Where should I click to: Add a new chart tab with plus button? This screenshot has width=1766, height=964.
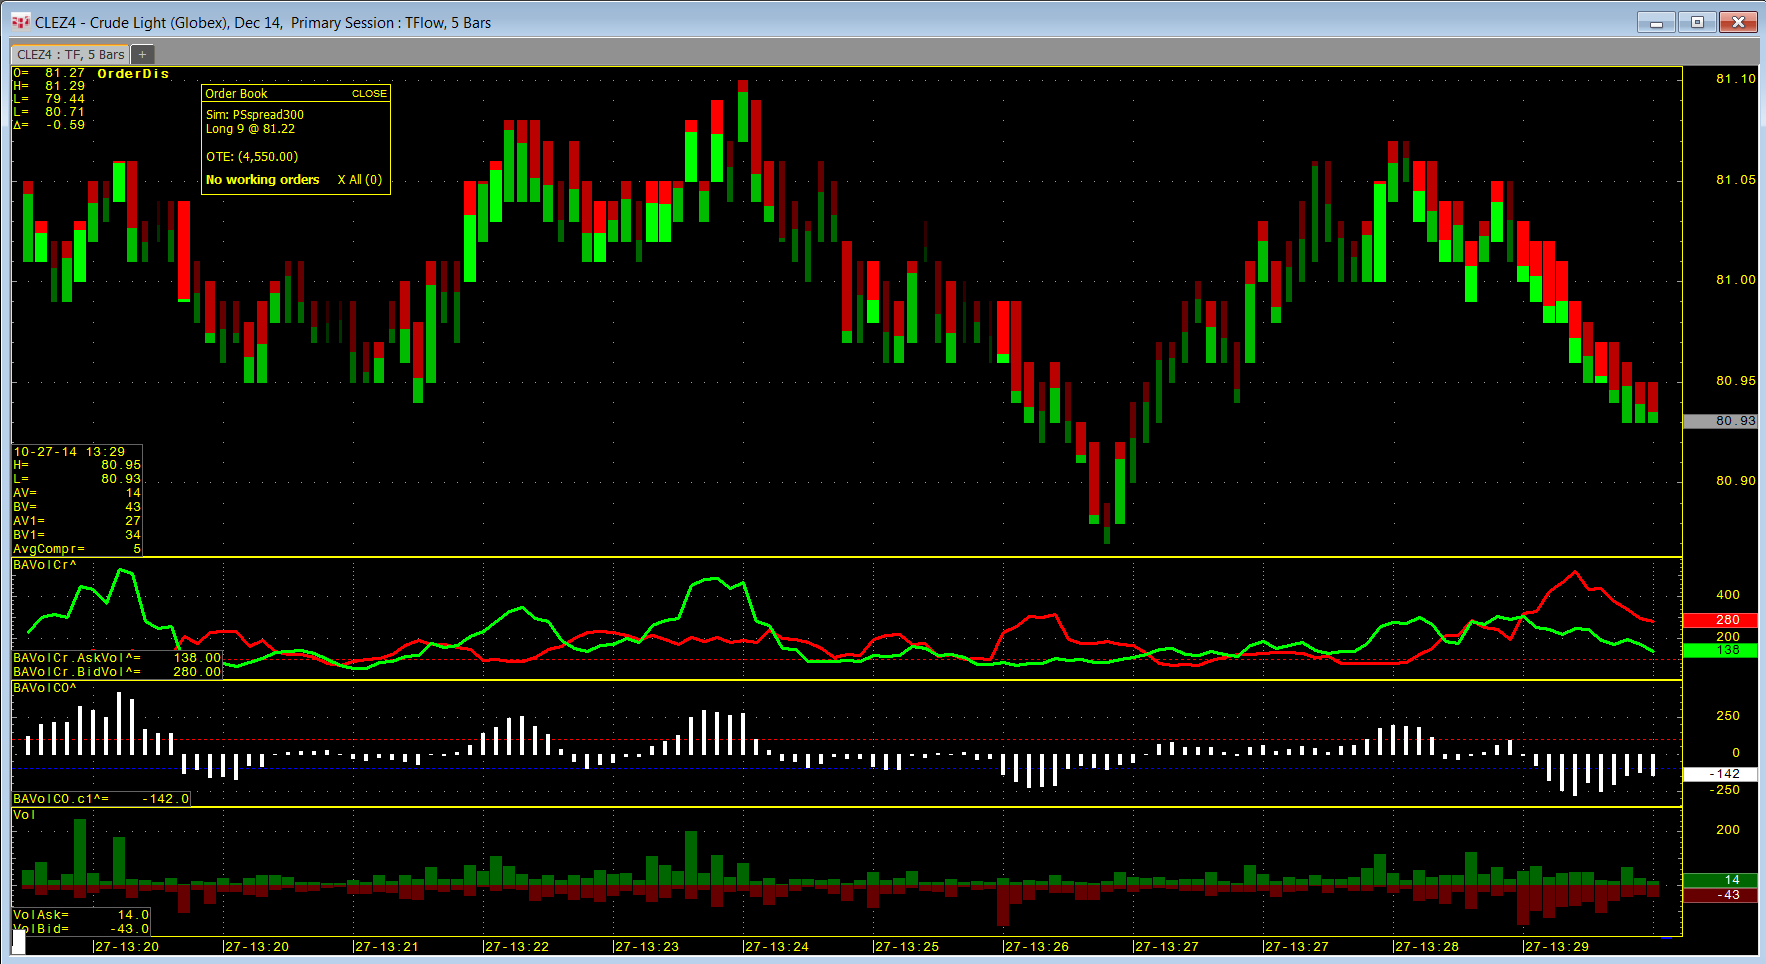pyautogui.click(x=142, y=54)
